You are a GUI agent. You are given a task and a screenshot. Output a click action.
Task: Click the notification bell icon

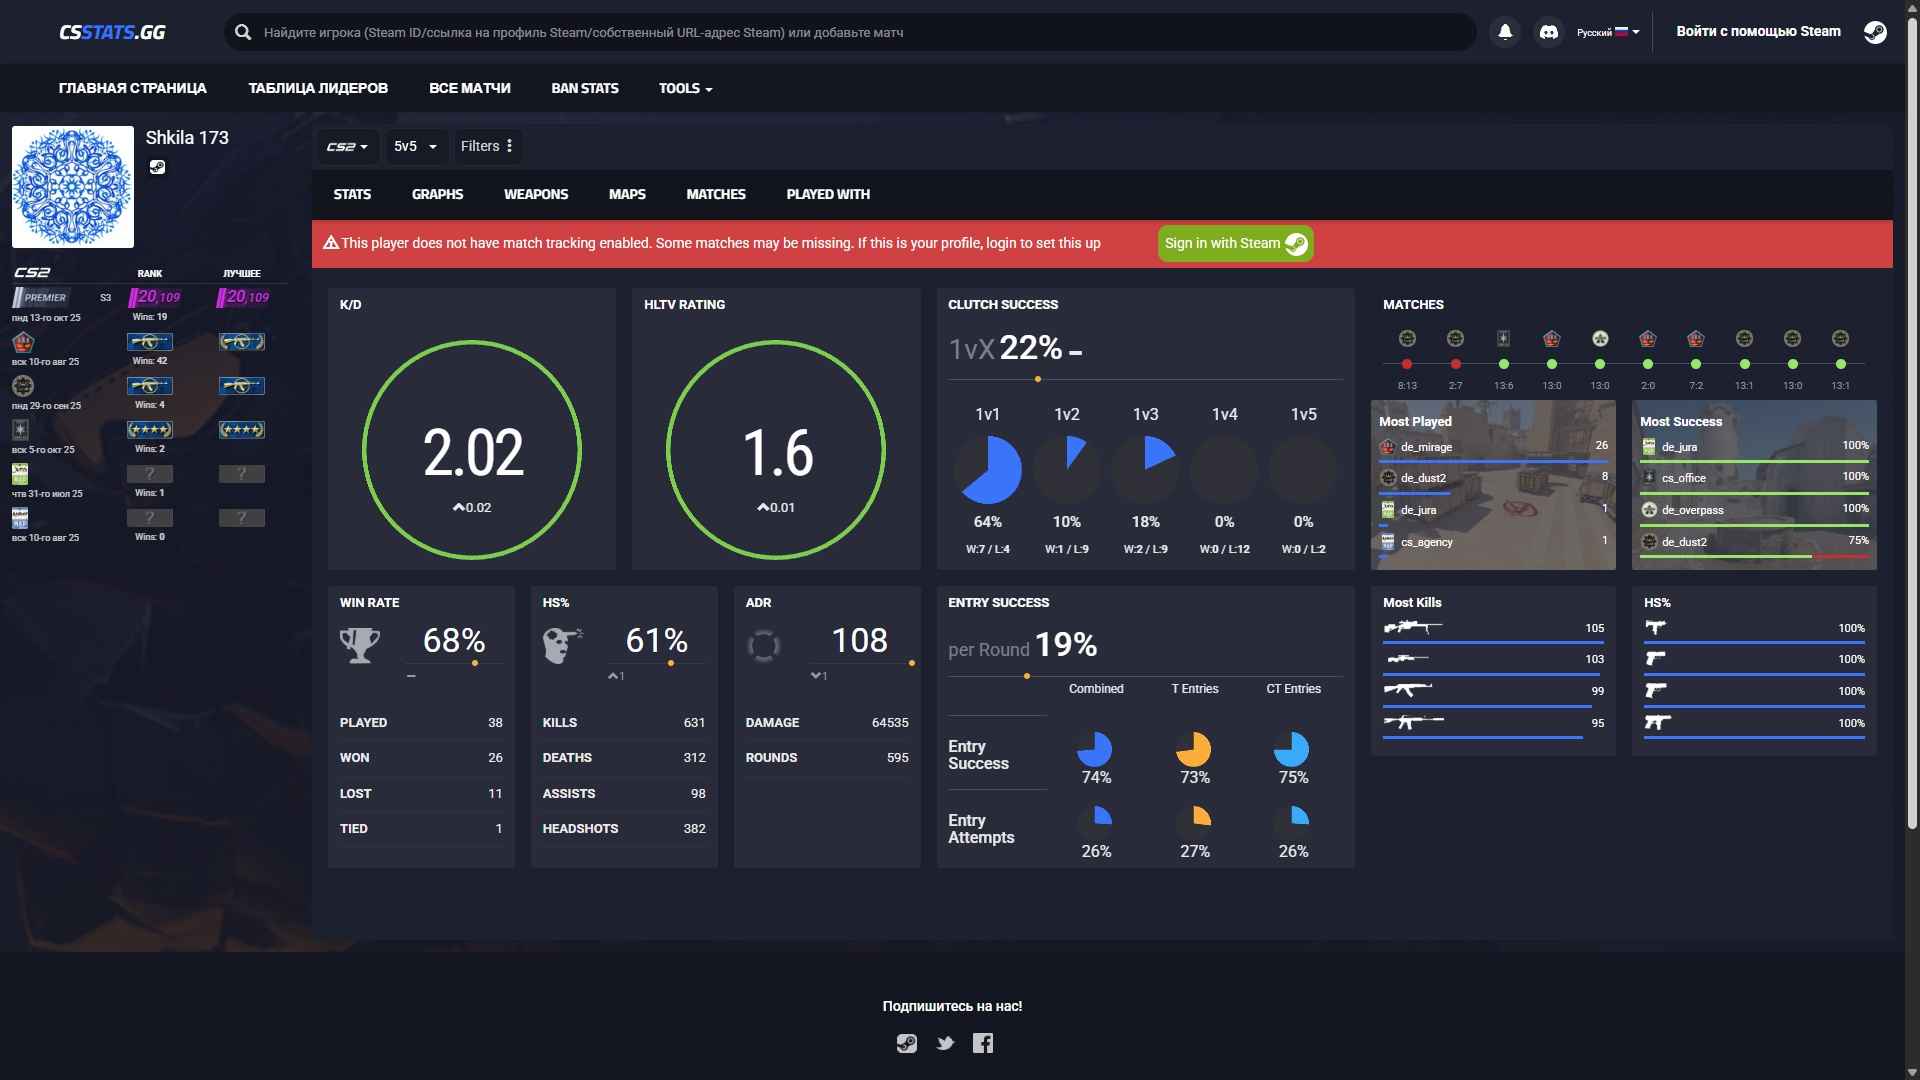pos(1506,31)
